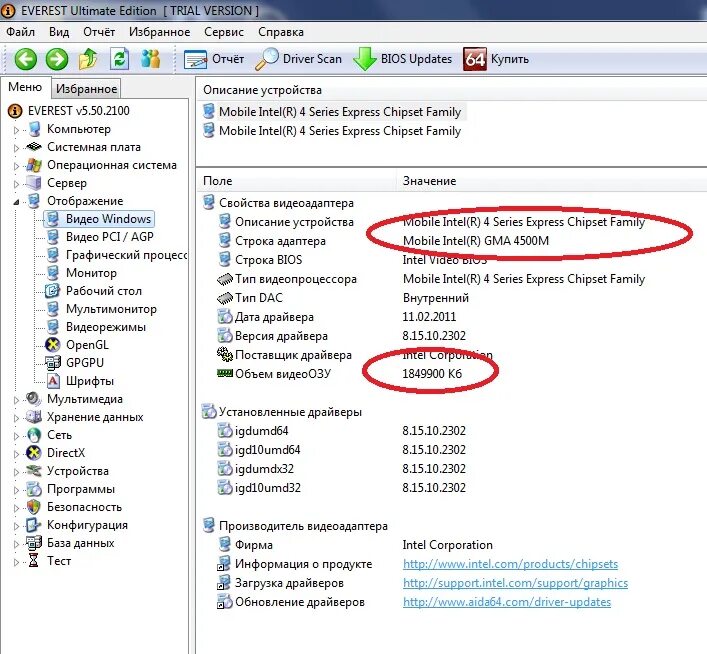Click the Шрифты fonts icon

click(x=53, y=381)
